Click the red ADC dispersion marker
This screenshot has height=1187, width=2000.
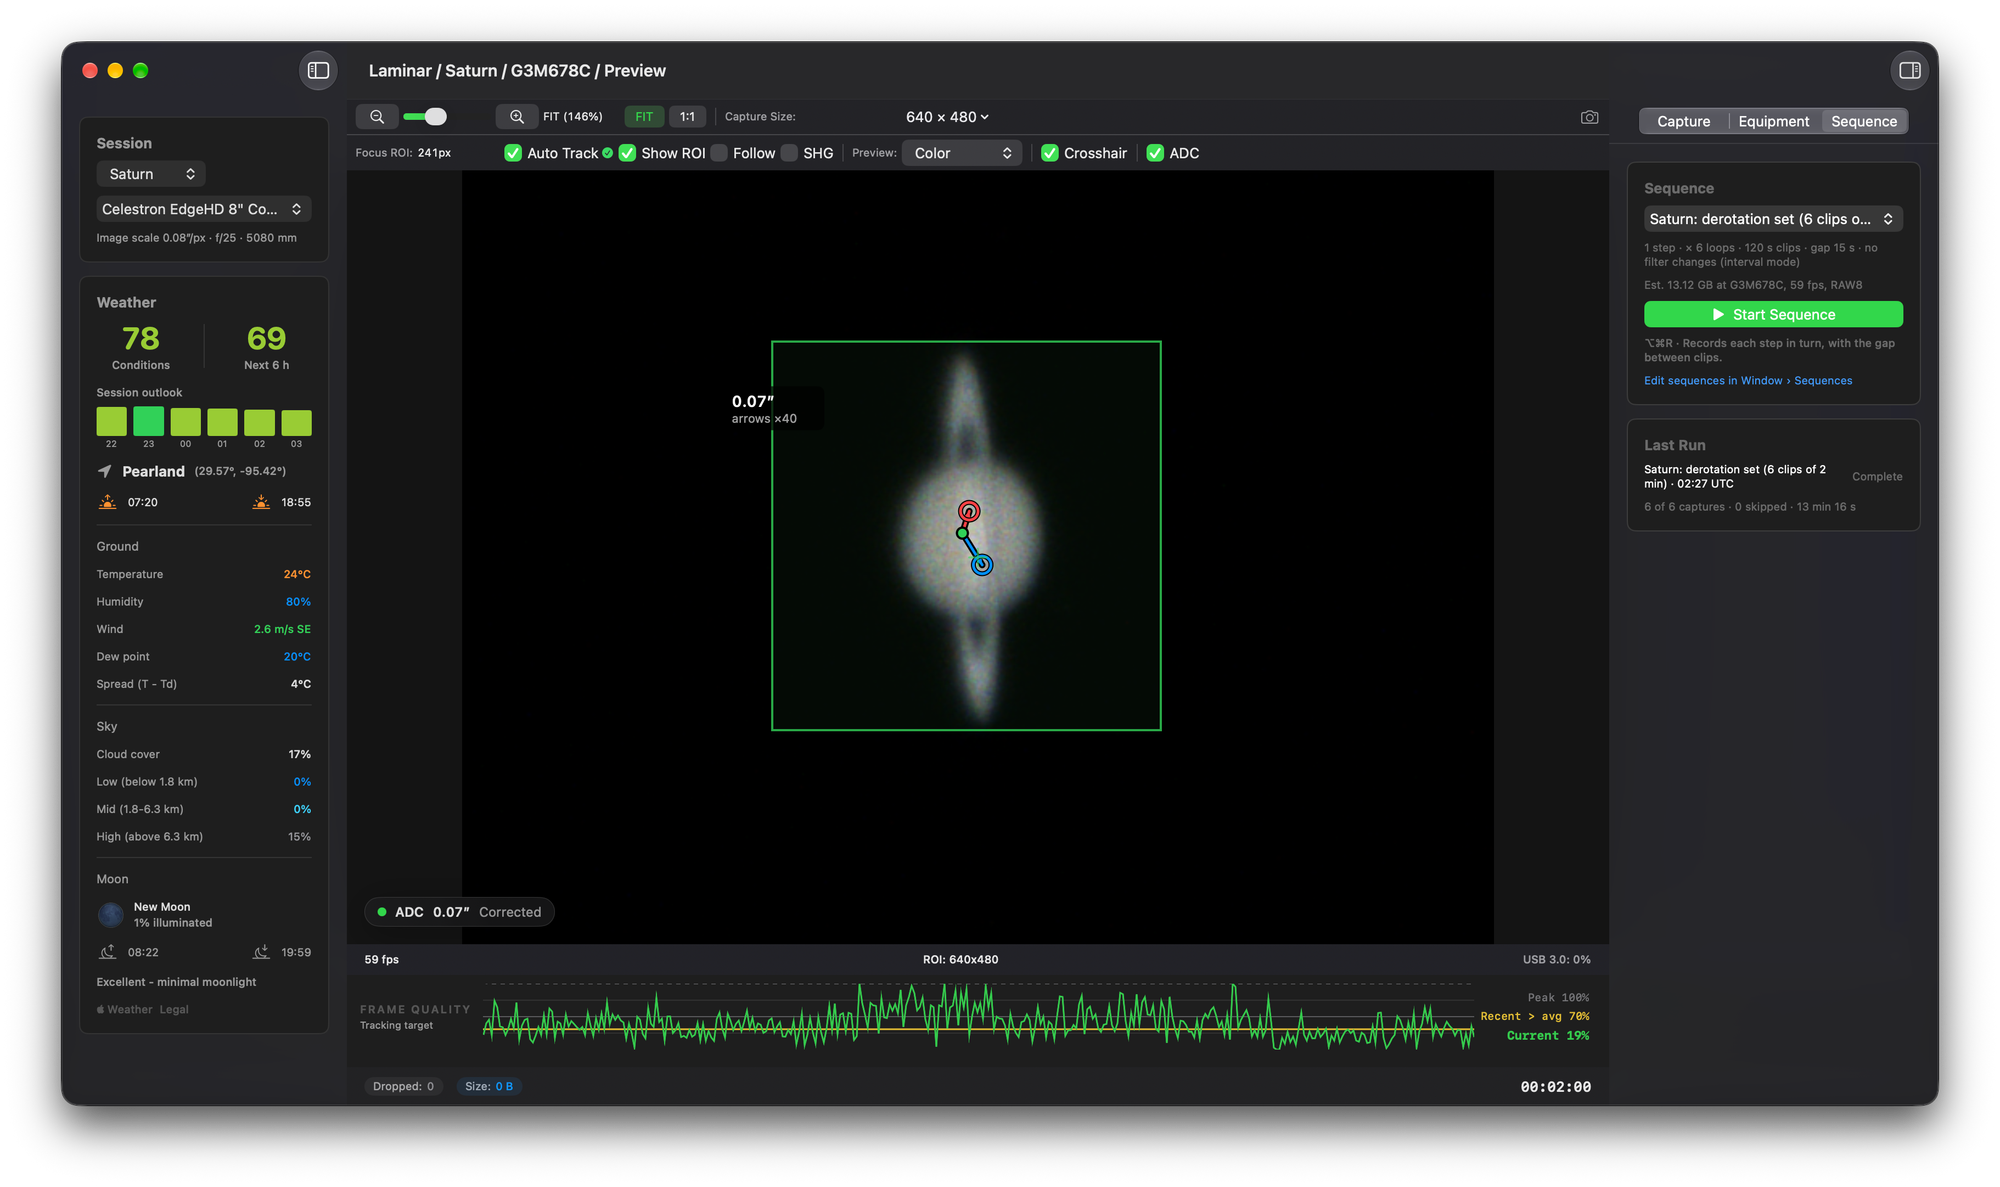coord(969,511)
